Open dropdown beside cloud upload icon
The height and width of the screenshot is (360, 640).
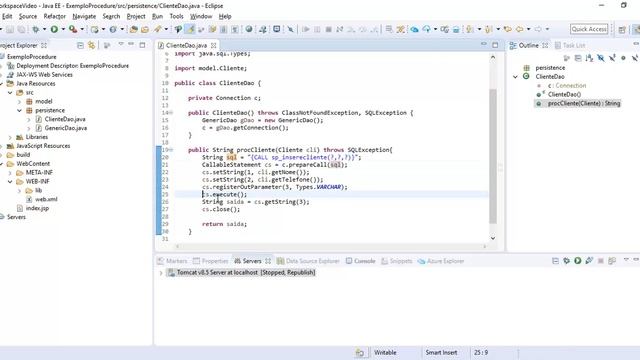(x=436, y=29)
